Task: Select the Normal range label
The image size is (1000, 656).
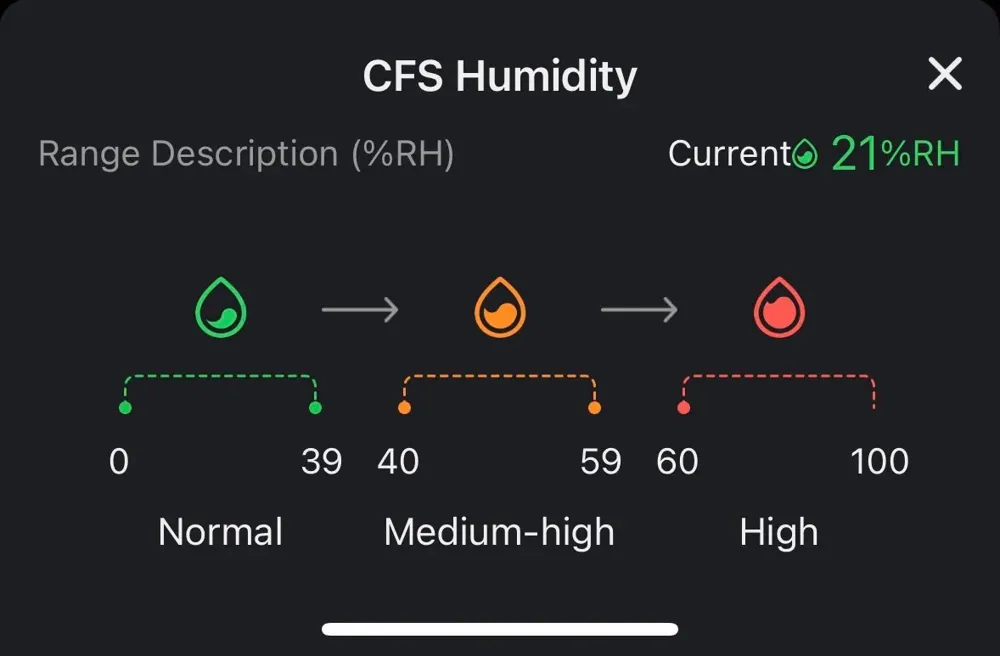Action: pos(221,532)
